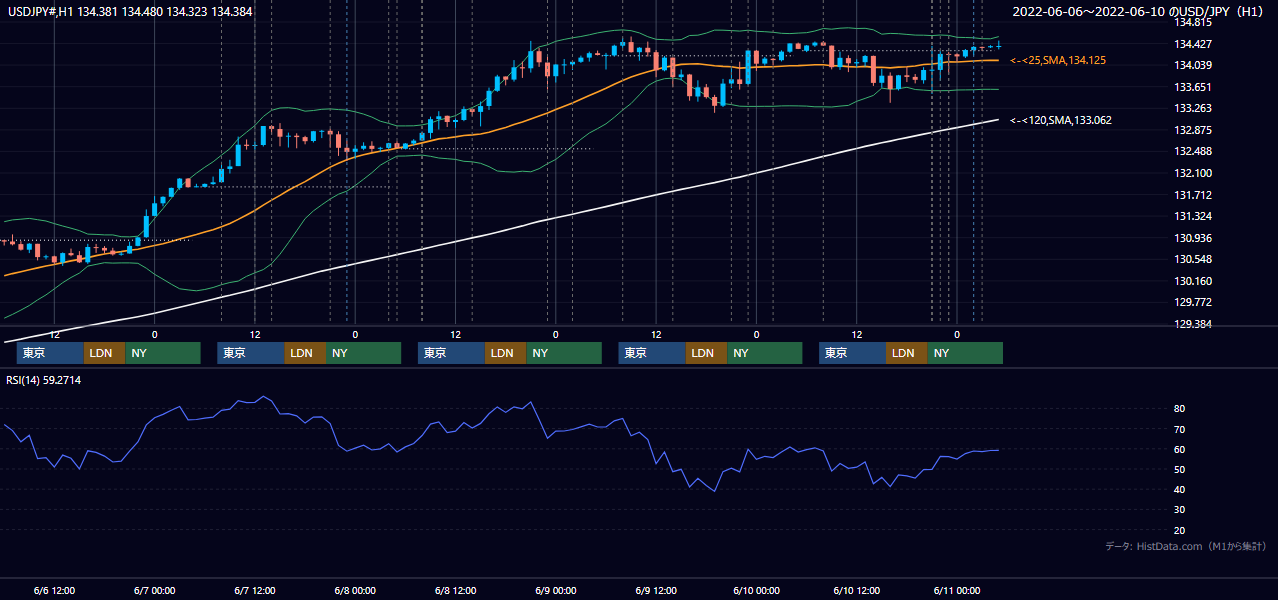1278x600 pixels.
Task: Click RSI scale value 50
Action: (1179, 469)
